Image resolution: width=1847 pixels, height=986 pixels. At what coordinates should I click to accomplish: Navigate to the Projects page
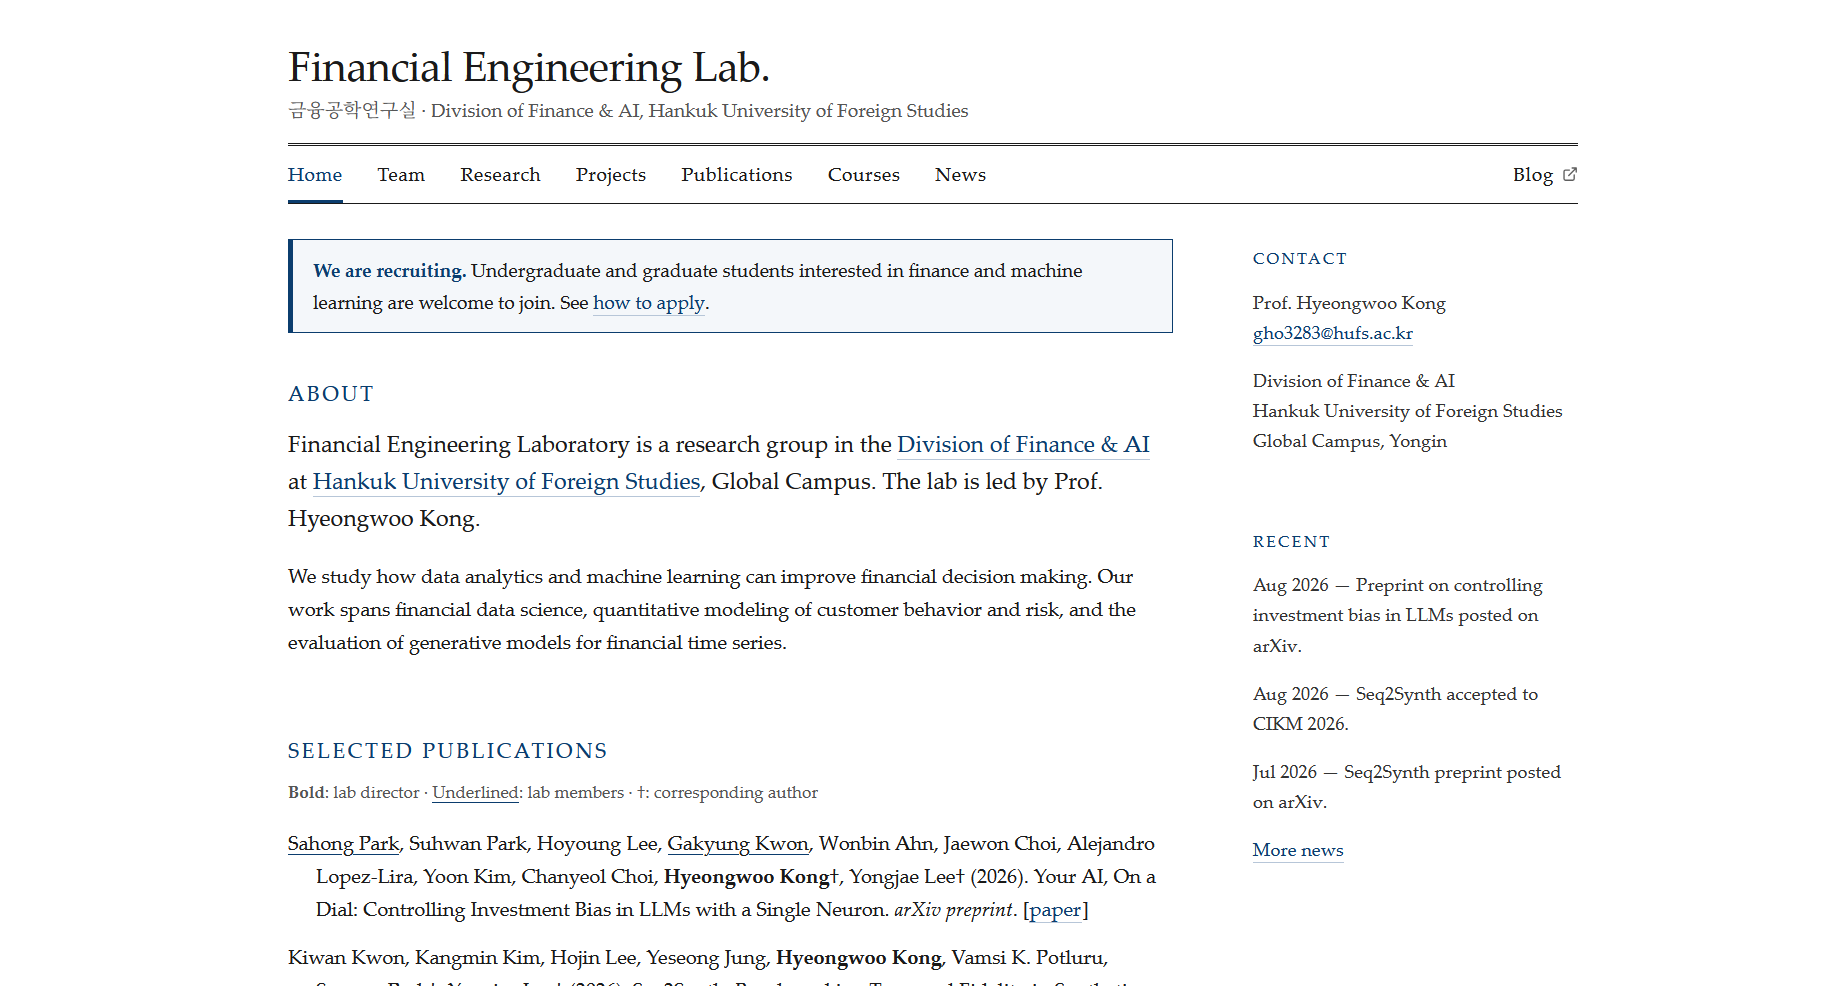(611, 175)
